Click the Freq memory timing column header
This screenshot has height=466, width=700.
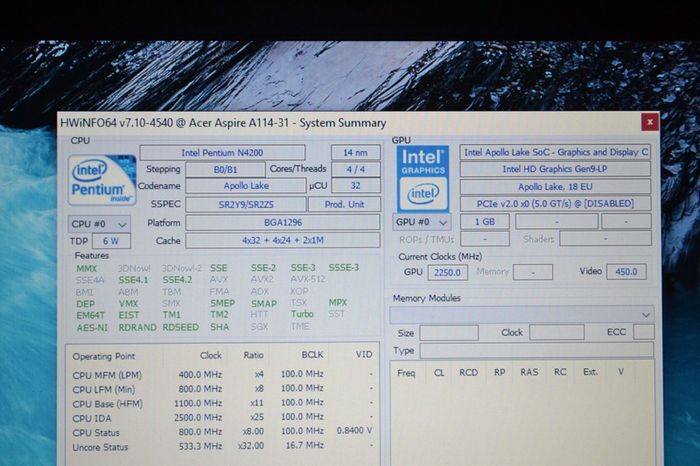point(406,373)
